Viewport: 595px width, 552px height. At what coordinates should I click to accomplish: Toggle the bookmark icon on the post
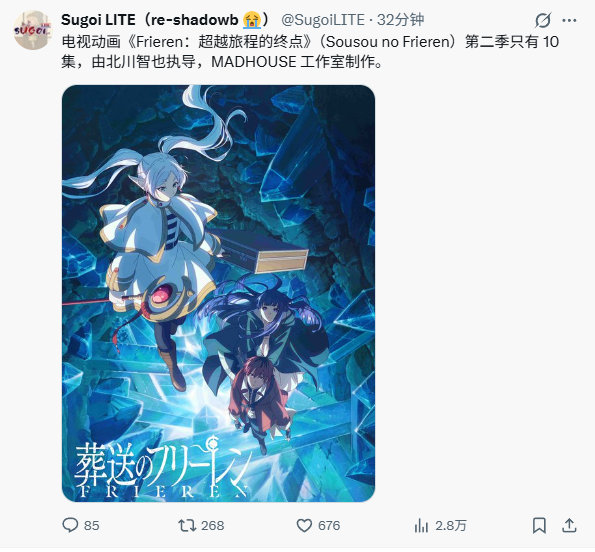(x=539, y=525)
